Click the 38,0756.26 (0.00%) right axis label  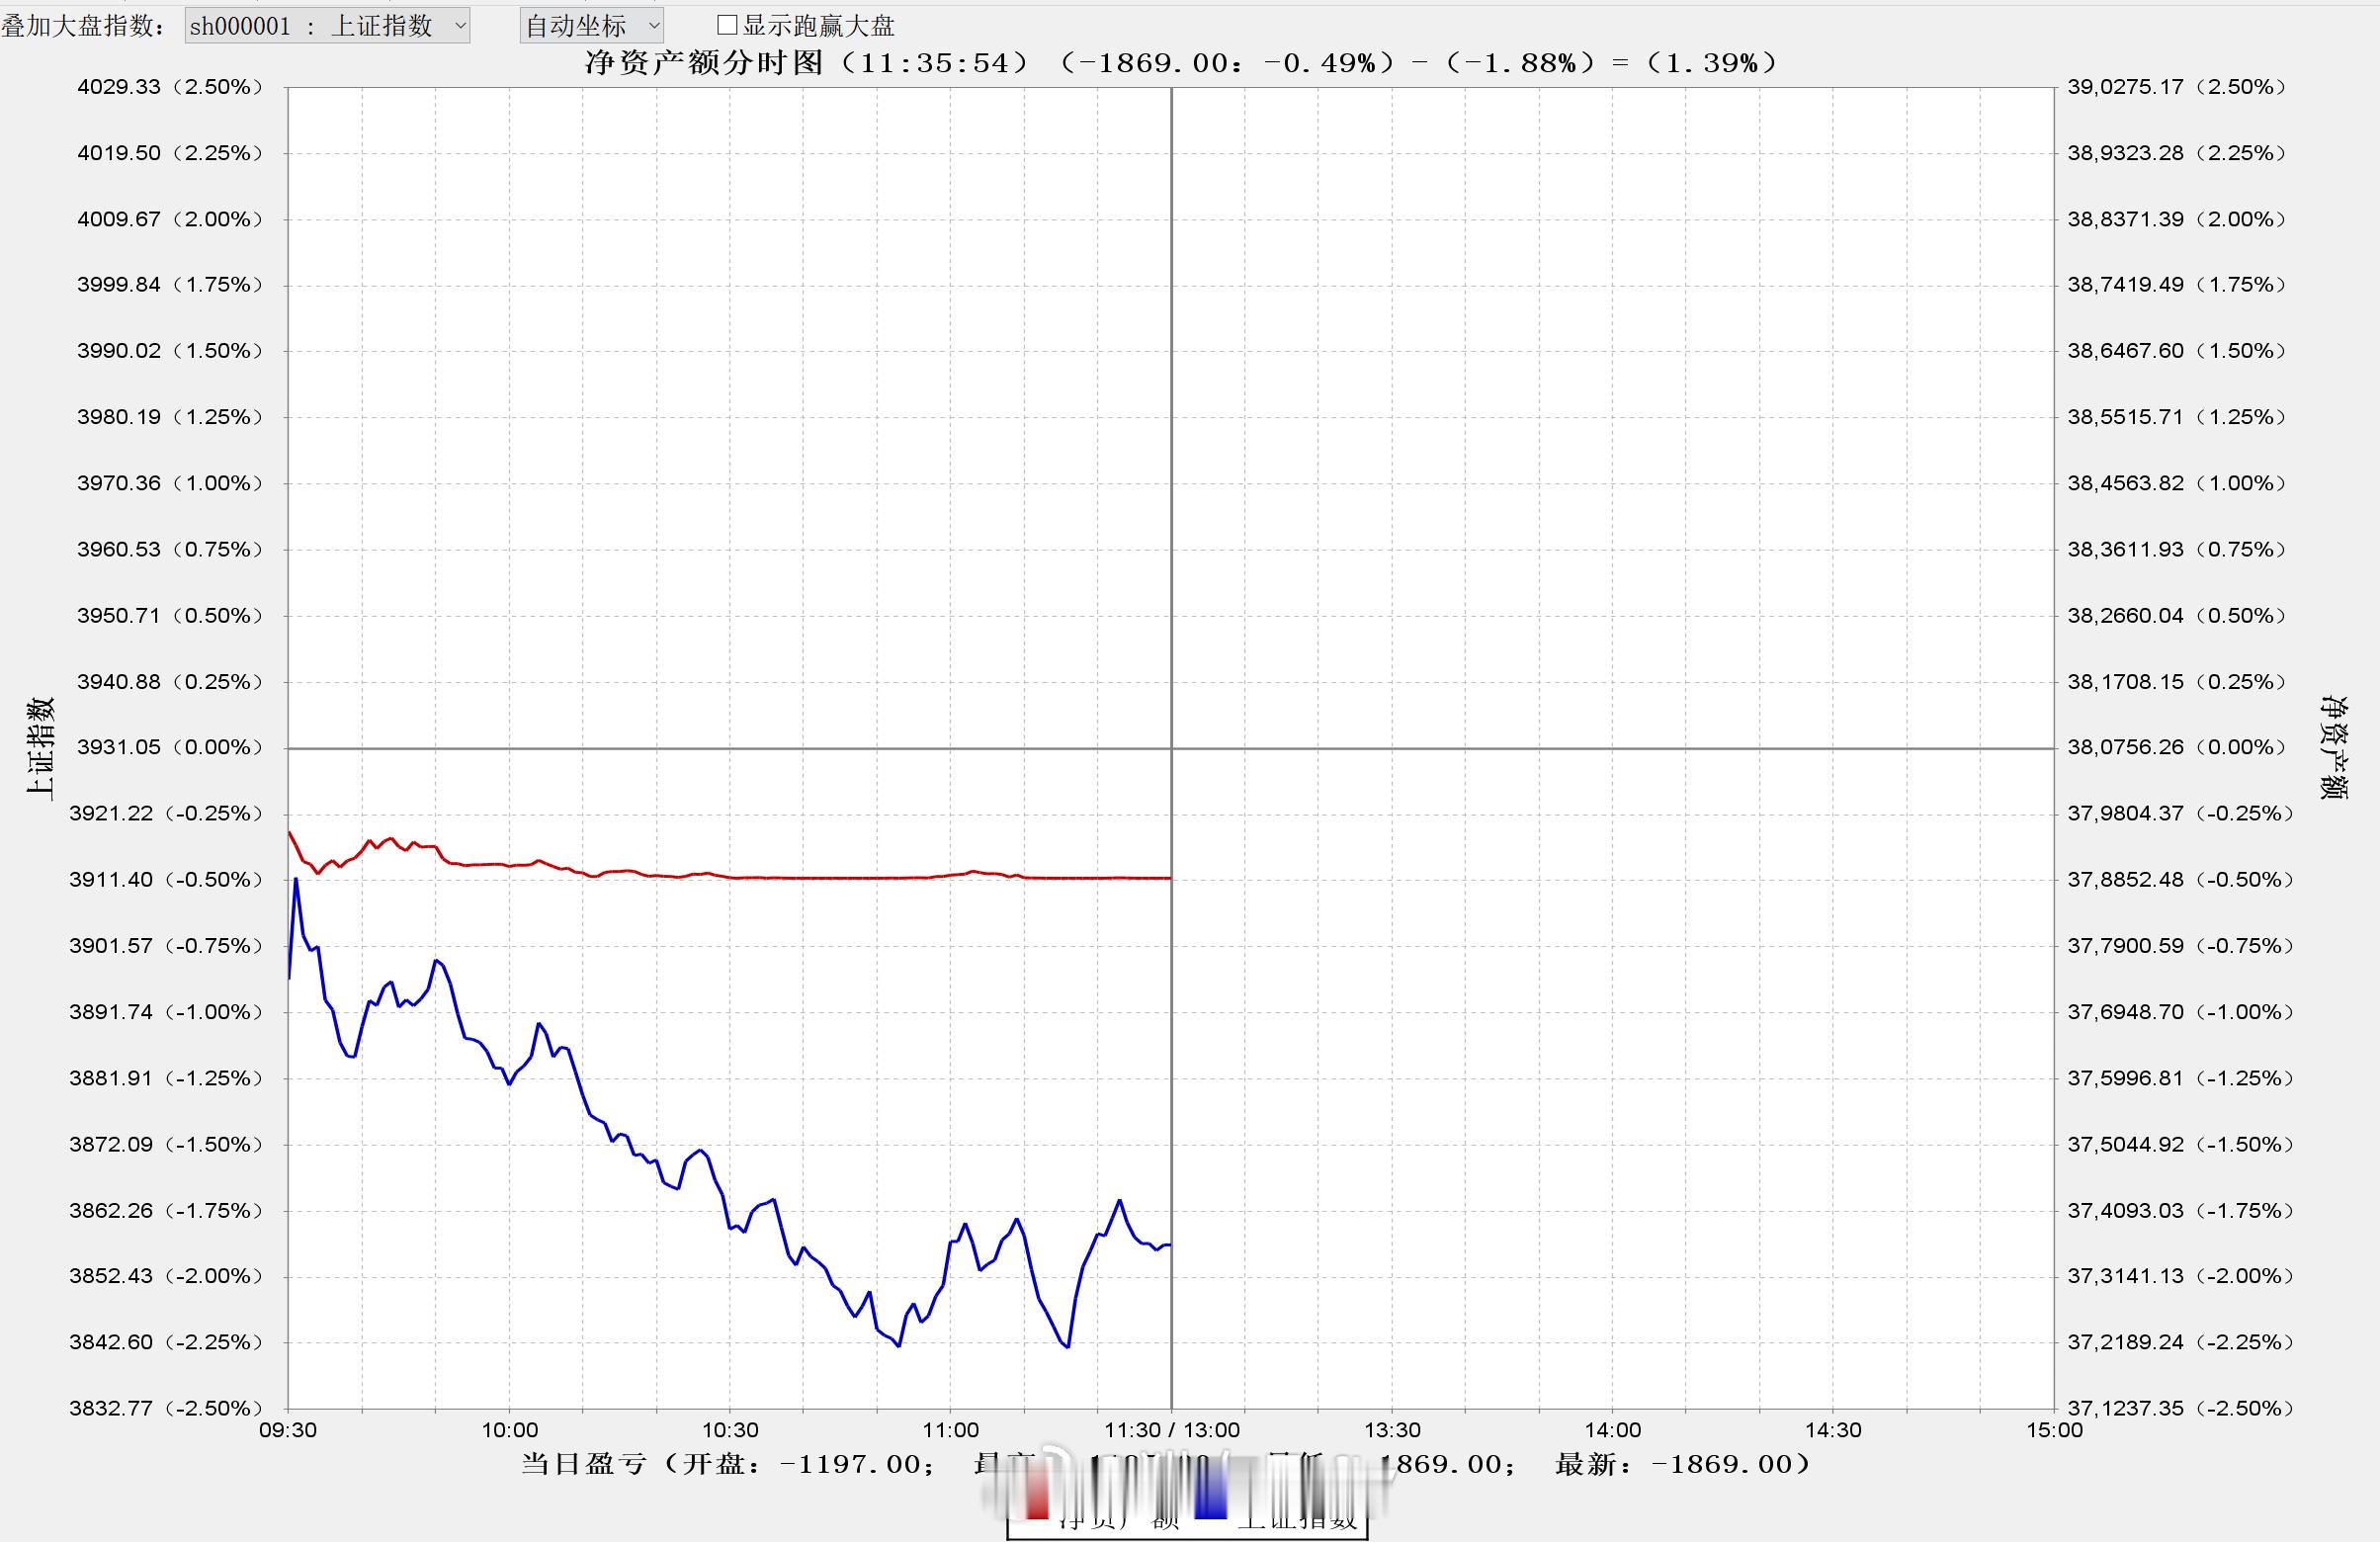(x=2176, y=748)
